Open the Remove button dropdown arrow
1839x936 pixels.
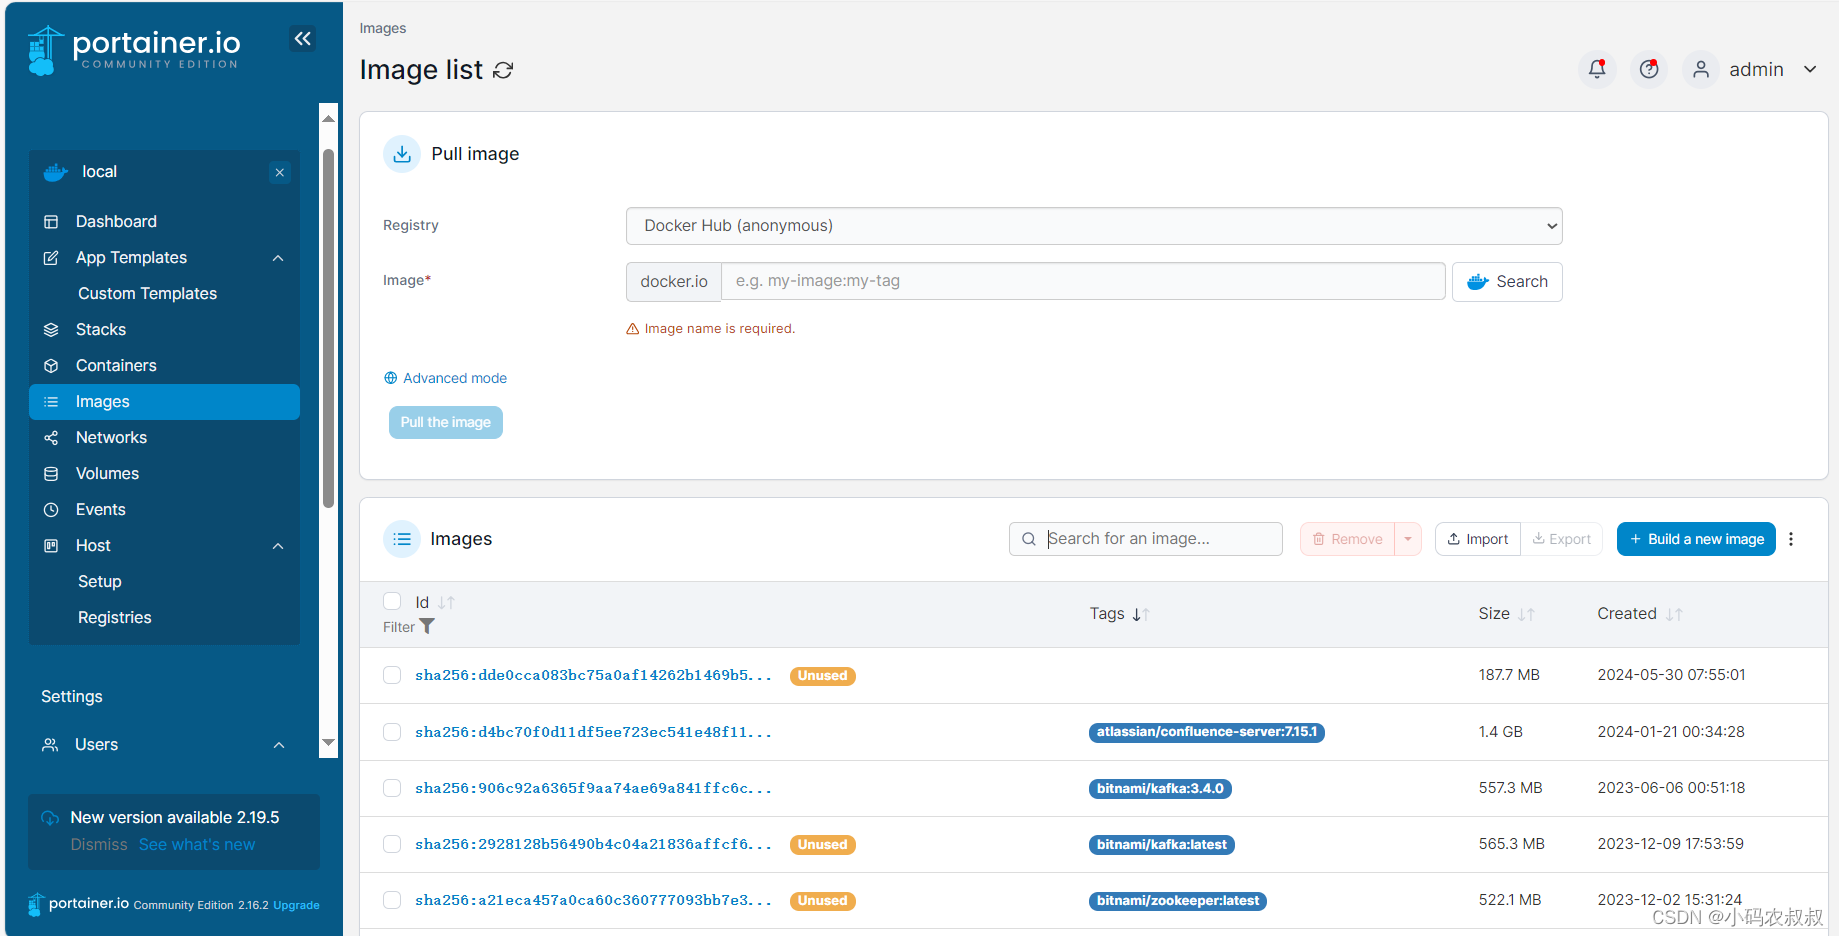[x=1408, y=539]
